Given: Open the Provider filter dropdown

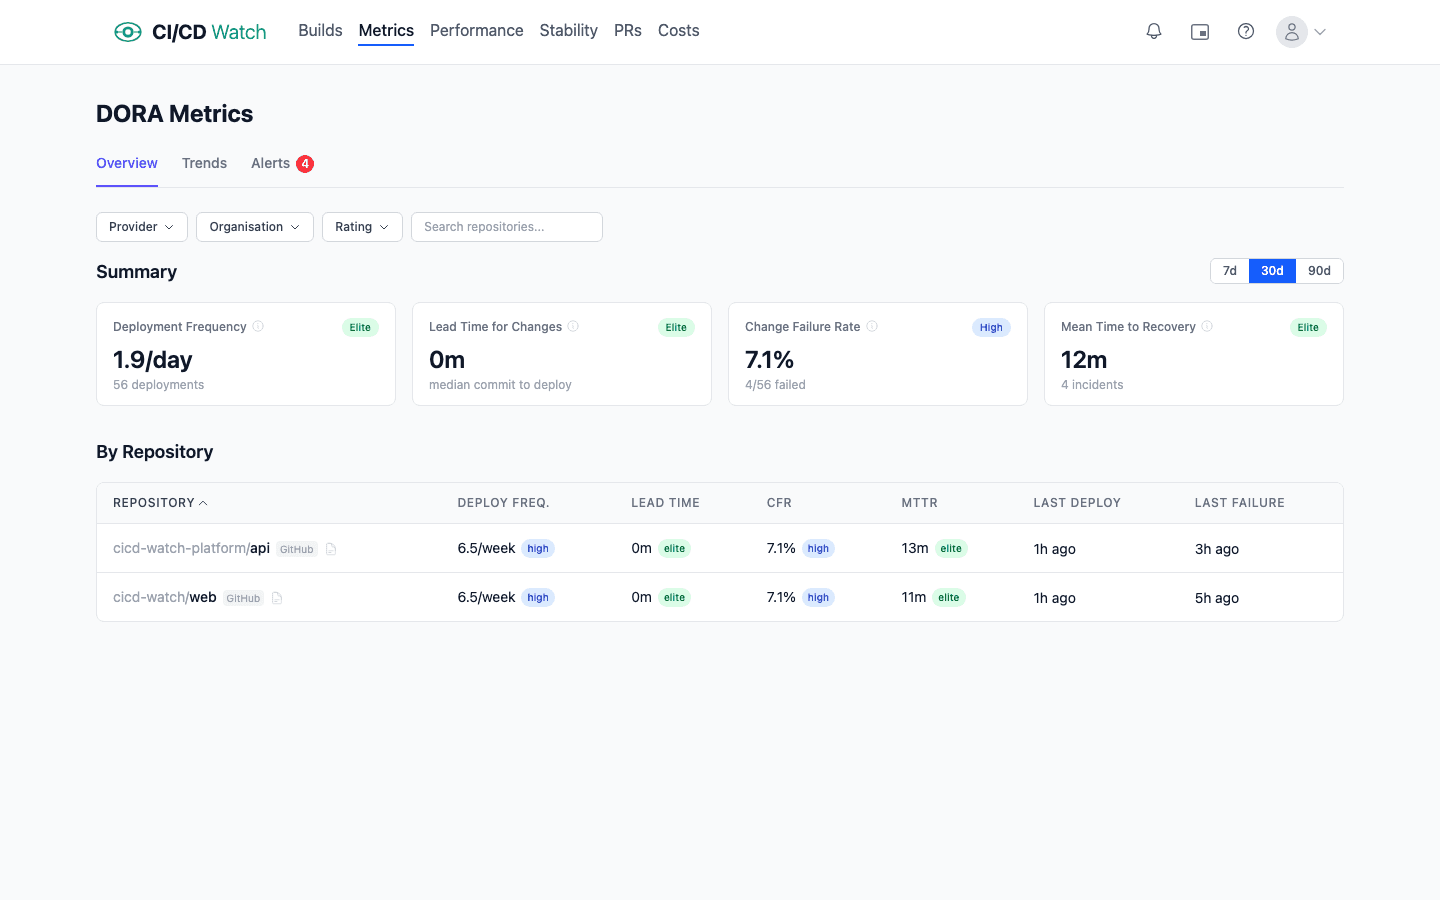Looking at the screenshot, I should tap(141, 227).
